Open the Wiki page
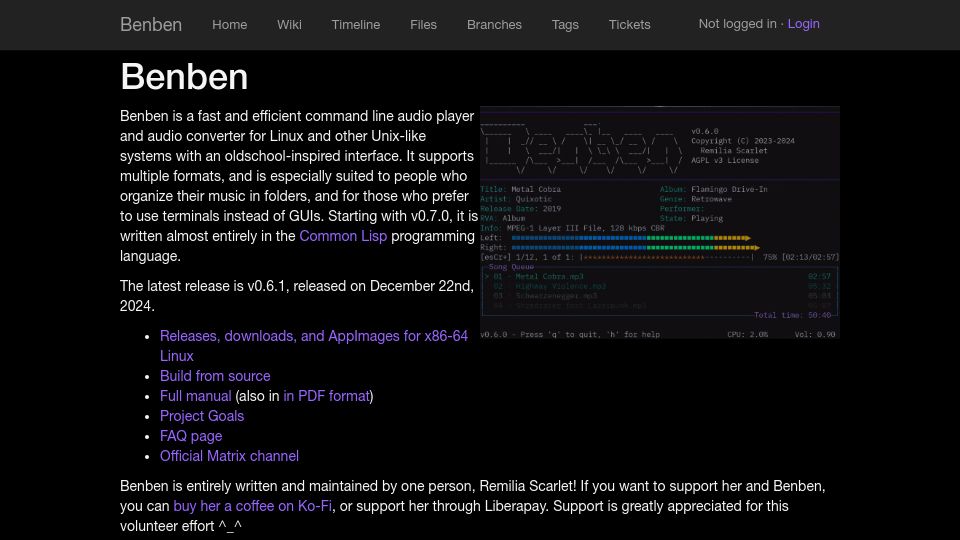The height and width of the screenshot is (540, 960). point(289,24)
